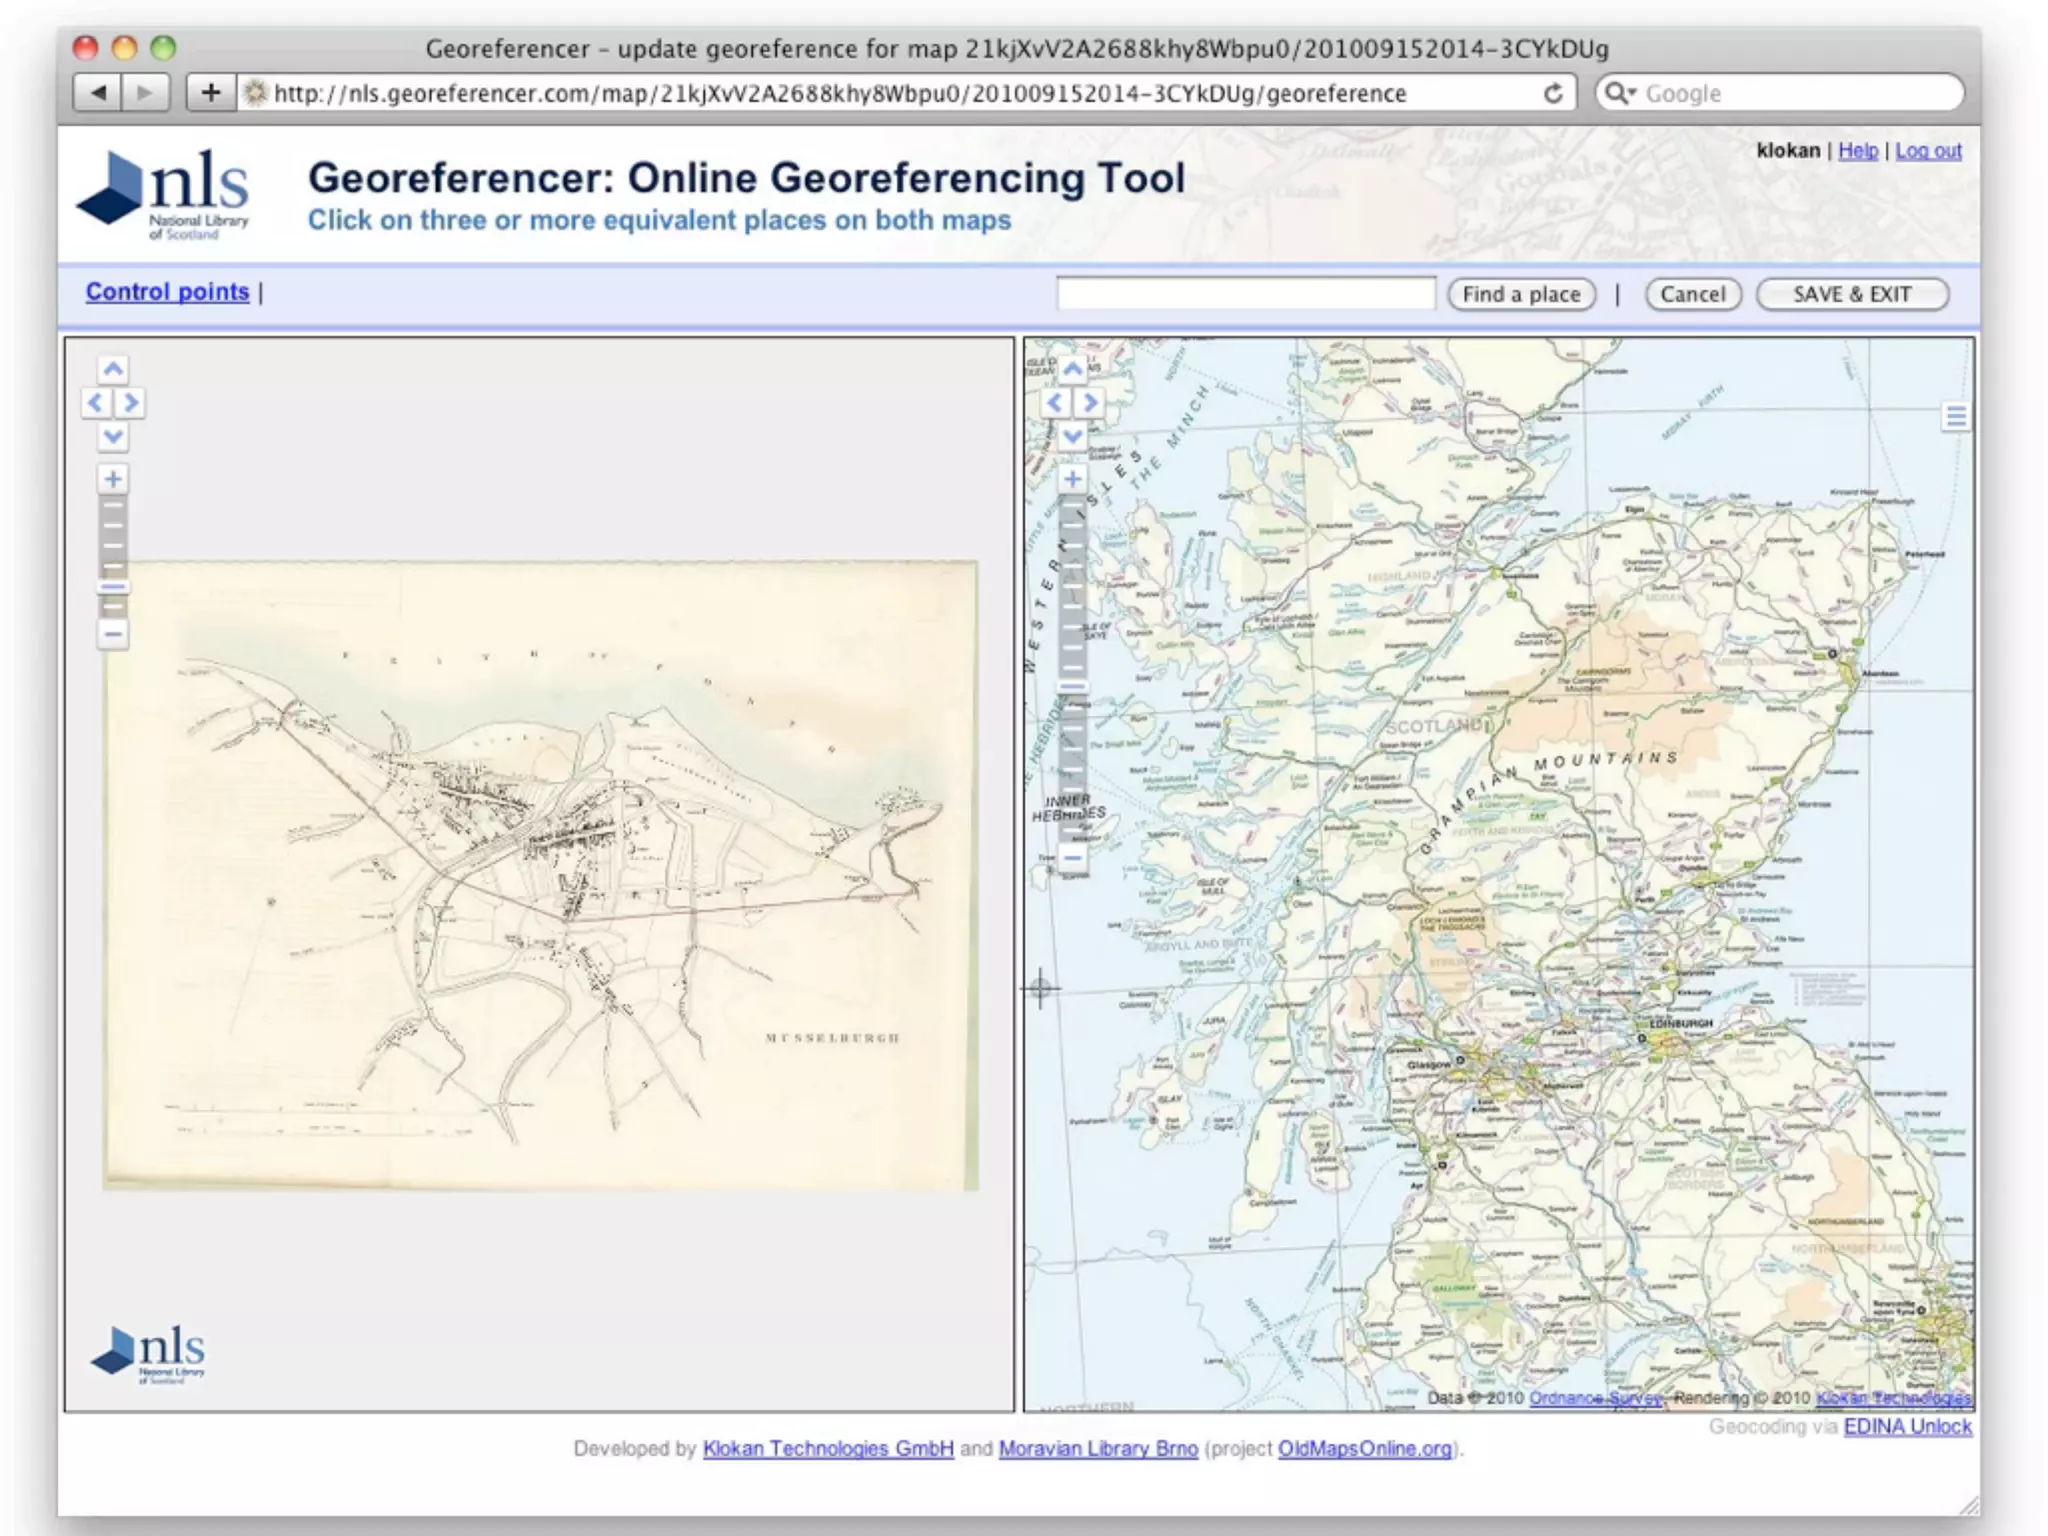
Task: Pan the old map up with the arrow
Action: [113, 370]
